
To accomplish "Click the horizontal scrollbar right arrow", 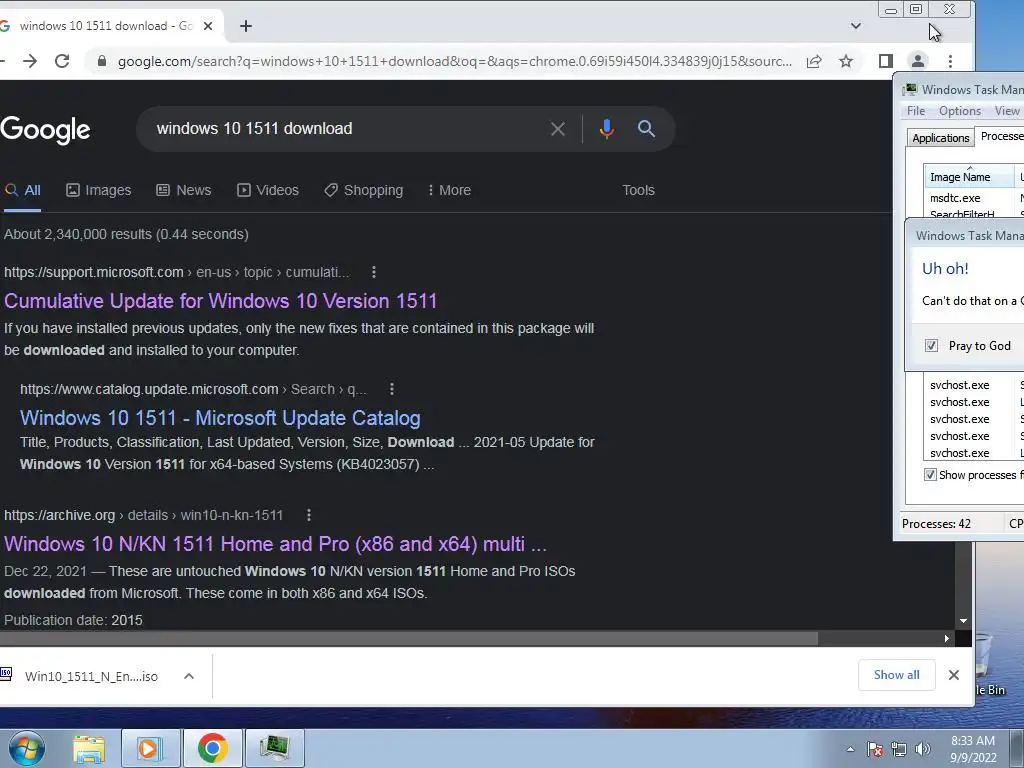I will [946, 639].
